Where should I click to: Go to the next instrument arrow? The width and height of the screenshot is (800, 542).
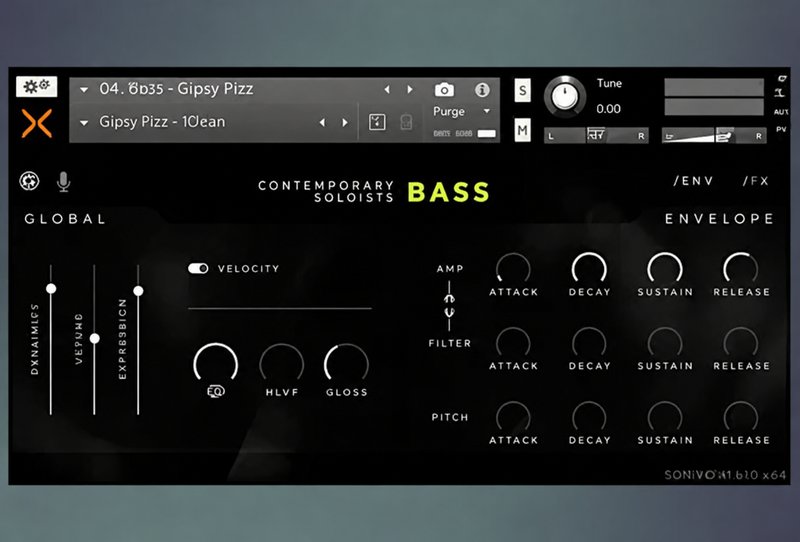coord(409,90)
